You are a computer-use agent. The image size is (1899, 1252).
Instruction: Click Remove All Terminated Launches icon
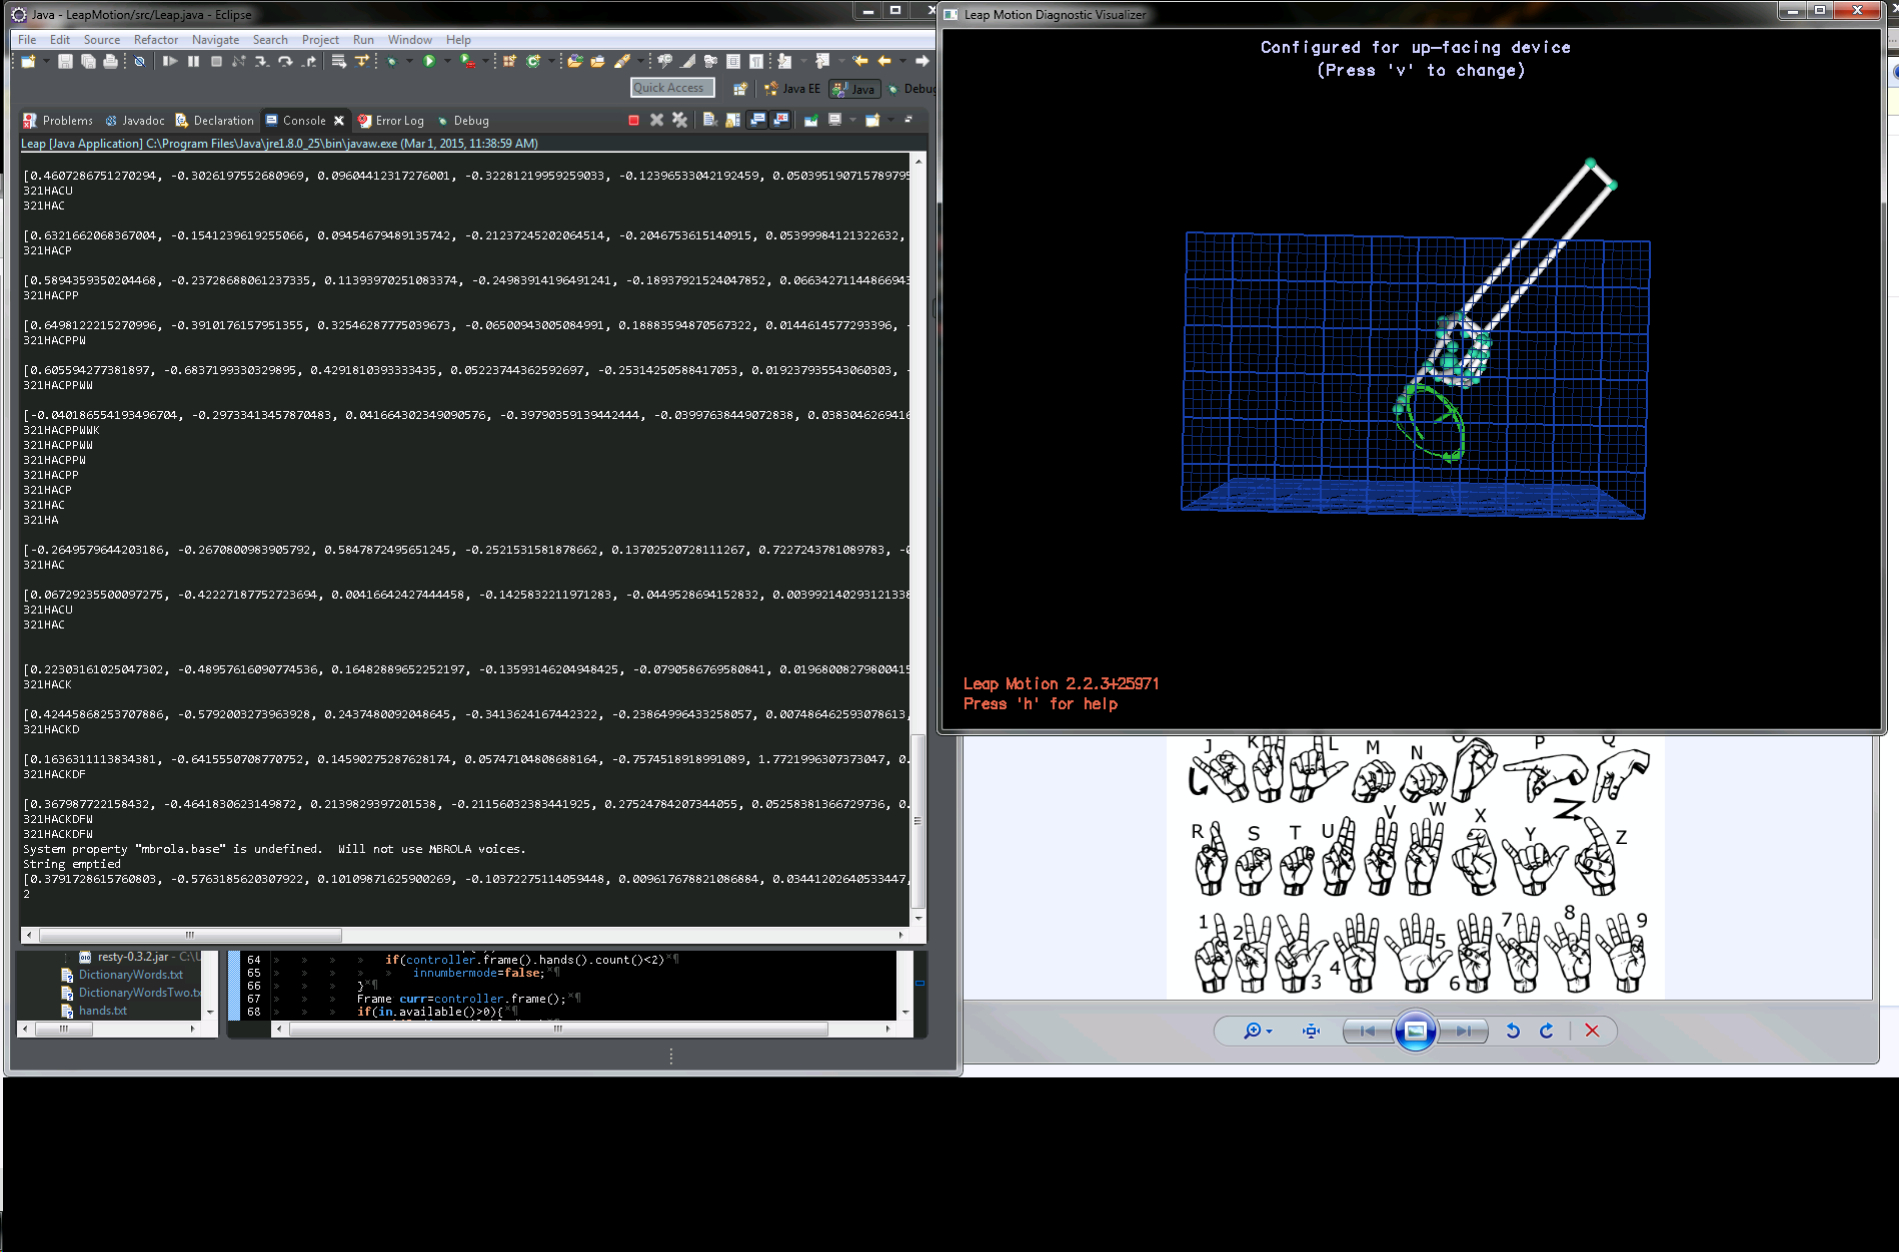point(680,120)
